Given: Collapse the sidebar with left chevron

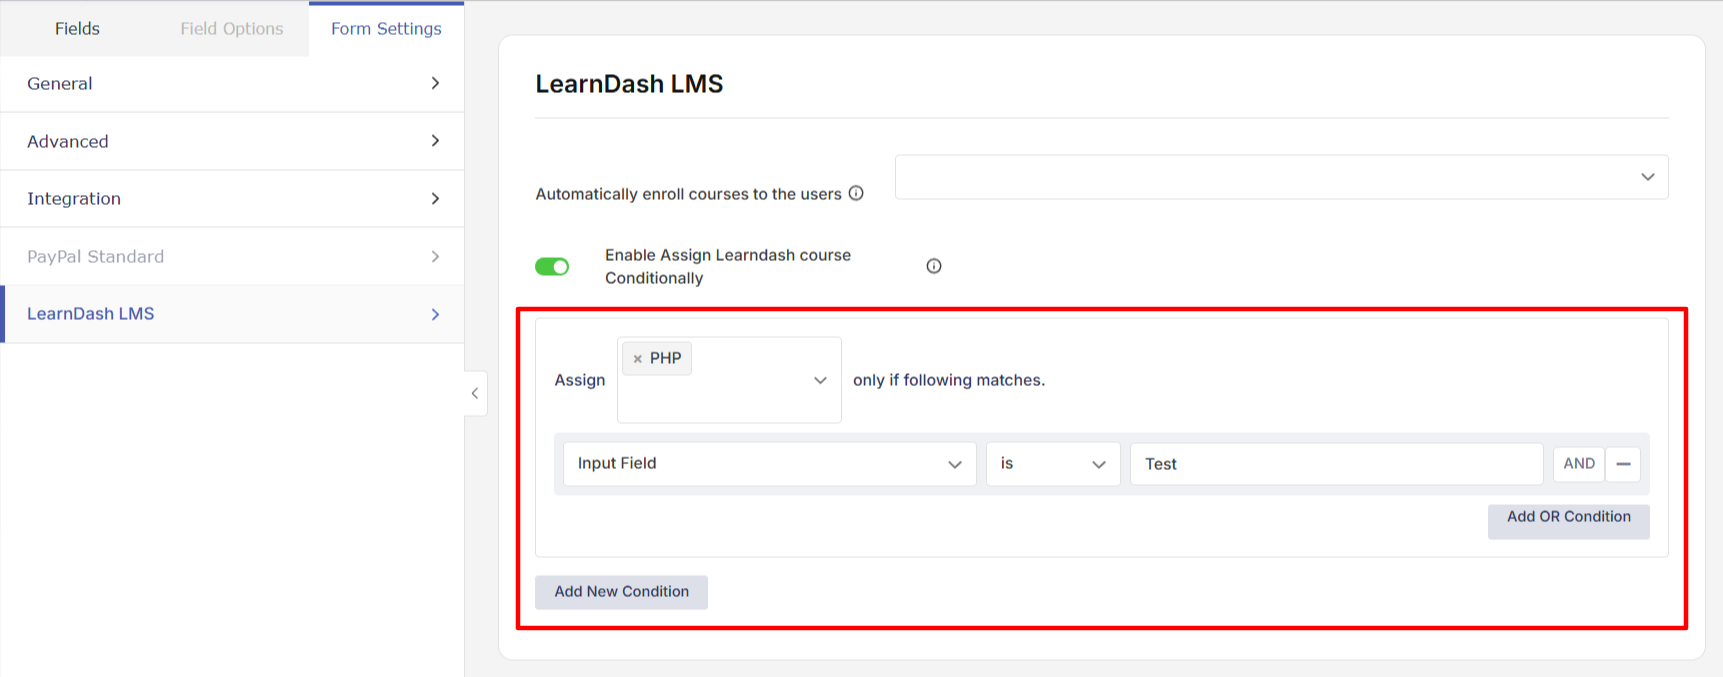Looking at the screenshot, I should click(475, 393).
